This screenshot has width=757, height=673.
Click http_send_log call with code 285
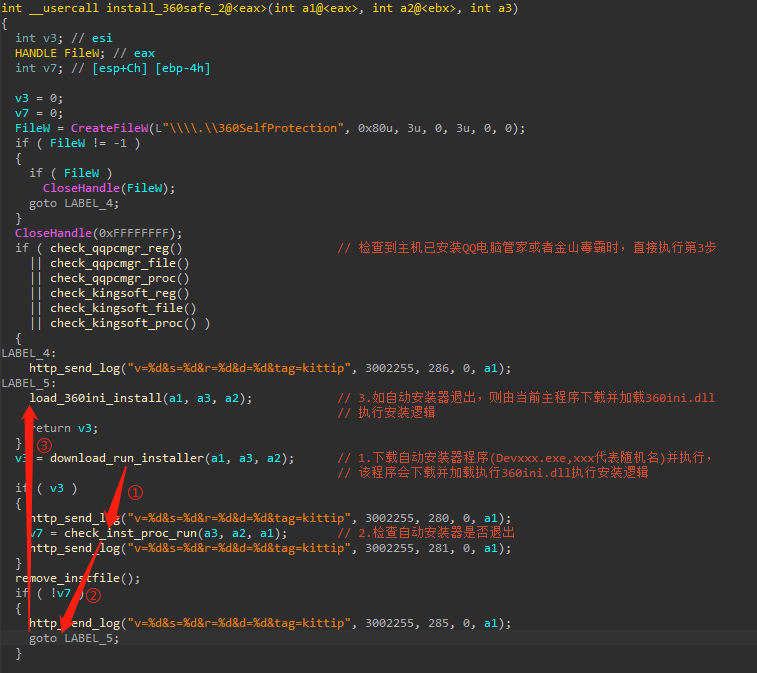coord(270,623)
